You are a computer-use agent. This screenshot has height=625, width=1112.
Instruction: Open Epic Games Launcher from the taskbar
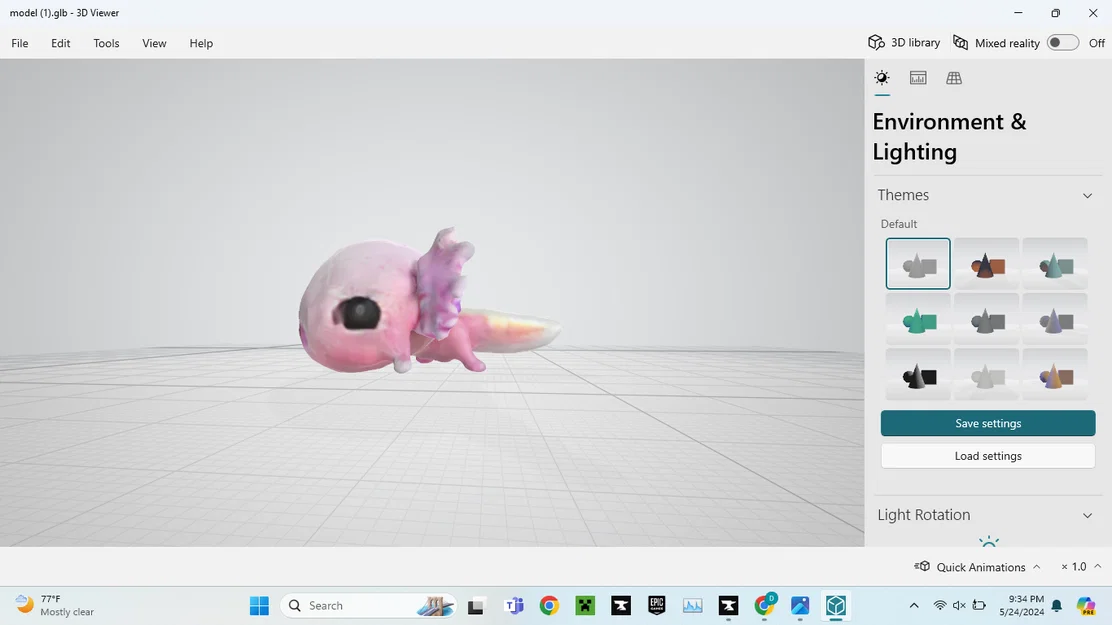(657, 606)
